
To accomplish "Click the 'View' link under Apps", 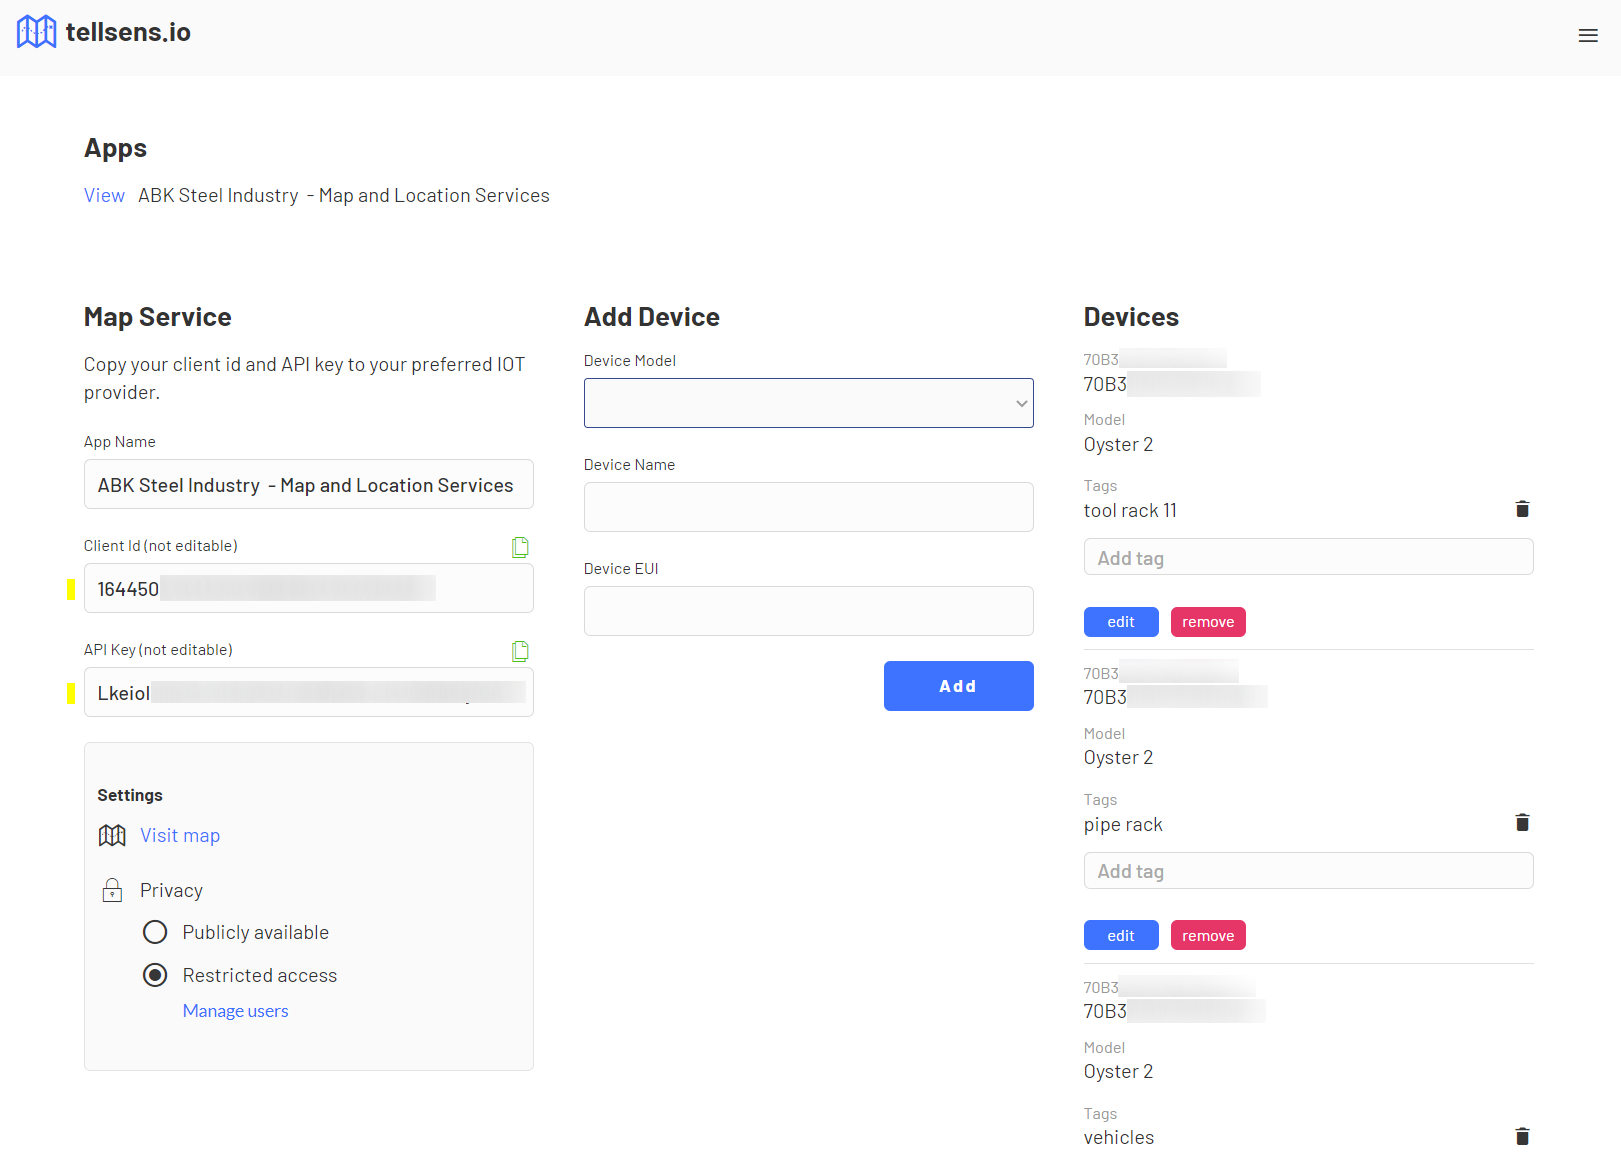I will [x=104, y=195].
